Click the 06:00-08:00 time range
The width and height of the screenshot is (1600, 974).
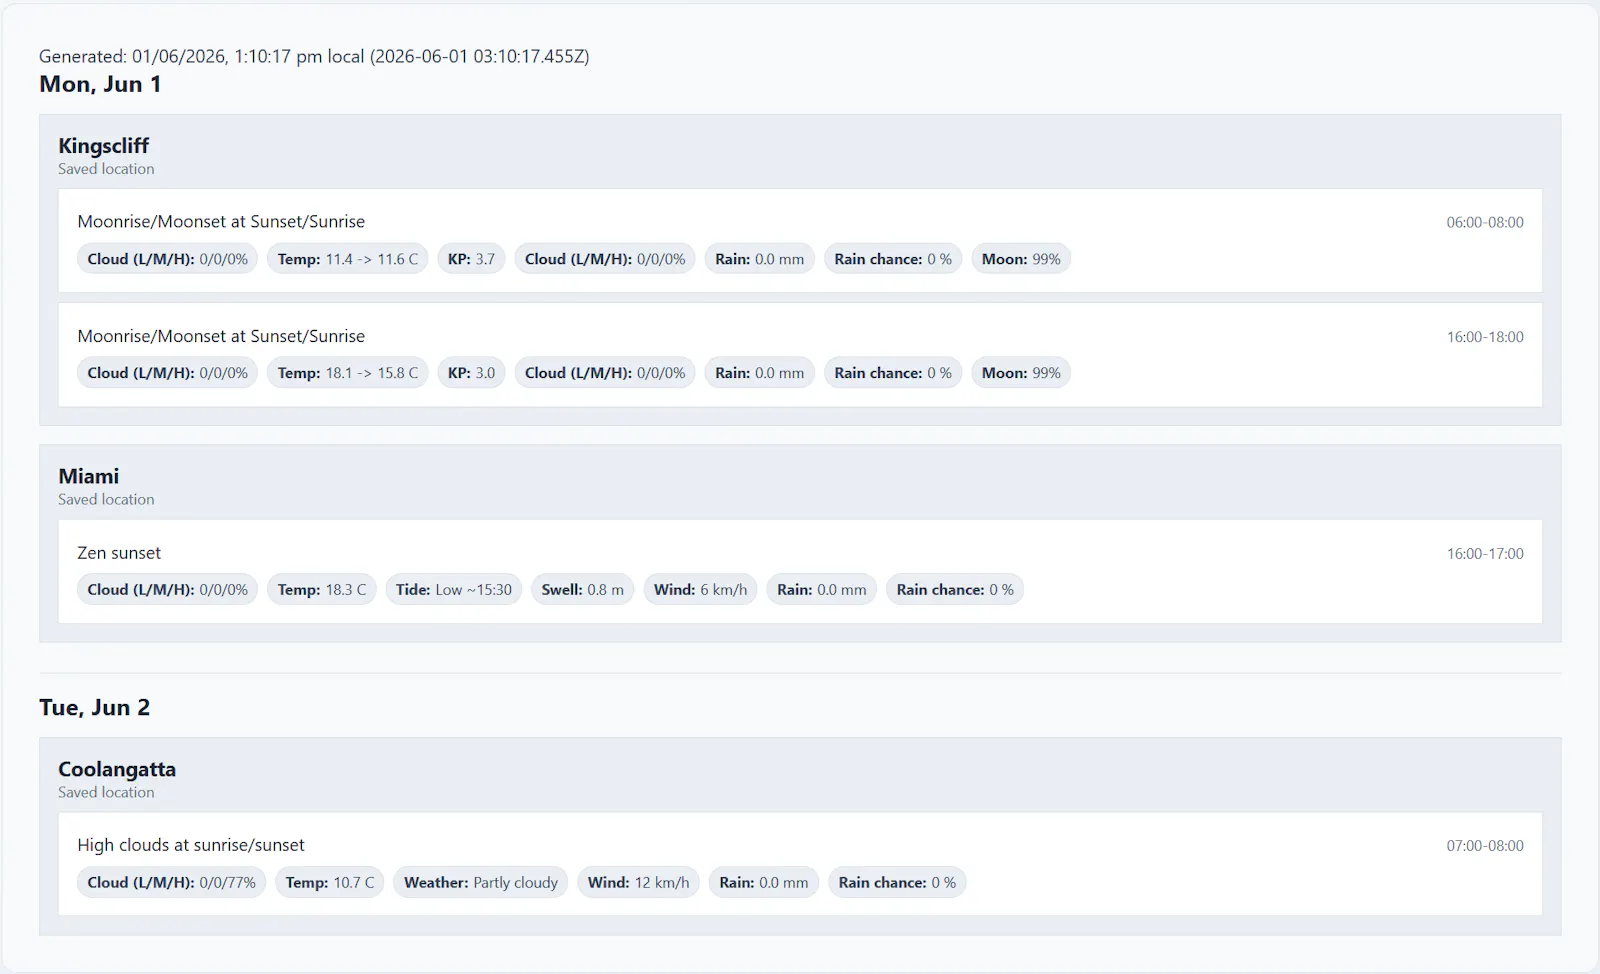[1485, 222]
